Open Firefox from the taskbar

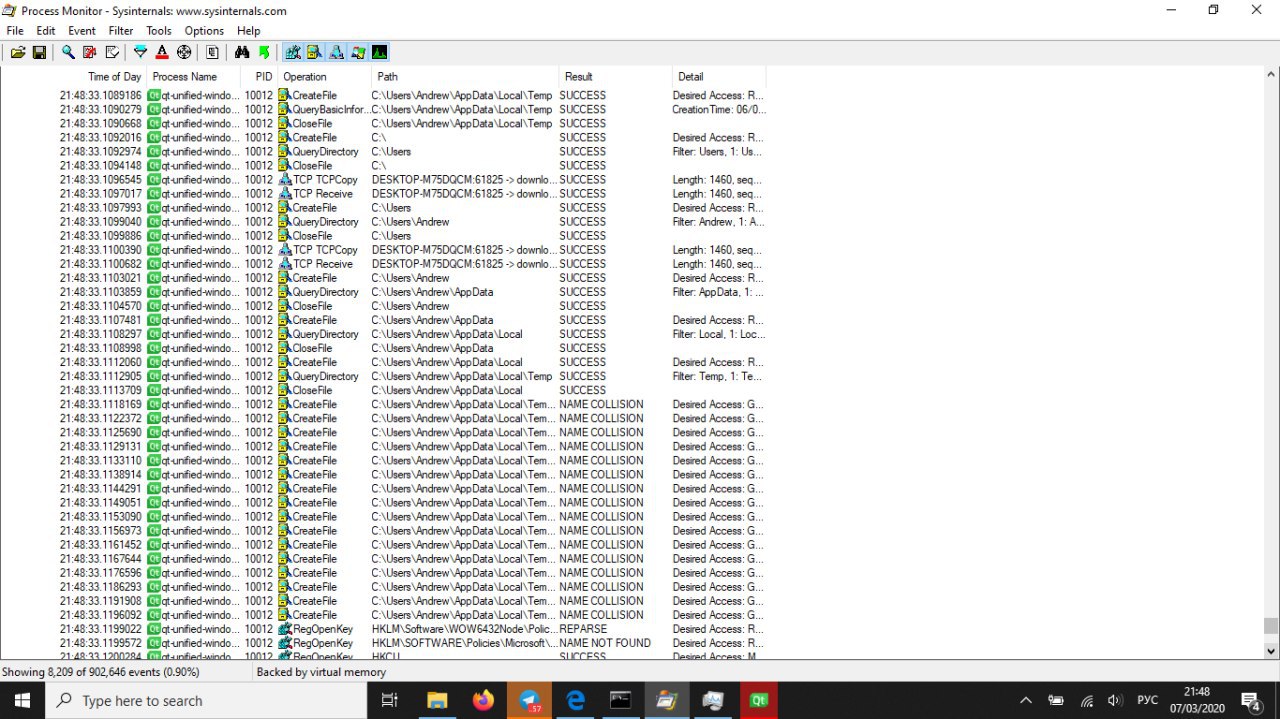coord(484,701)
